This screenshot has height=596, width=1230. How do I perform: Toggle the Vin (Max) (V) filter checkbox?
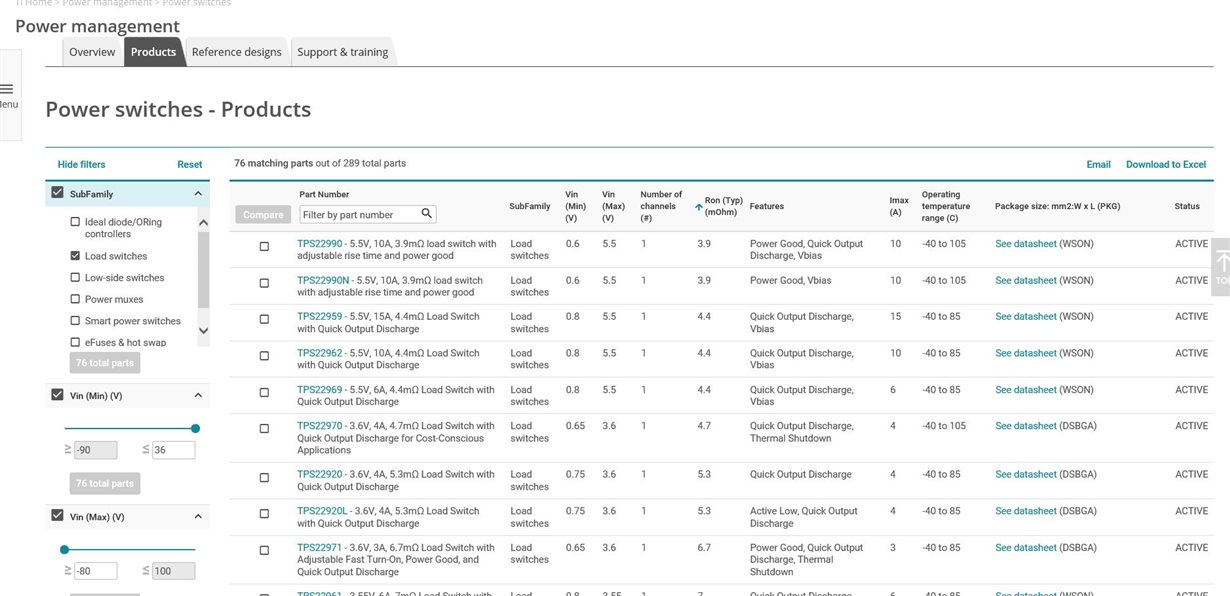[x=57, y=516]
